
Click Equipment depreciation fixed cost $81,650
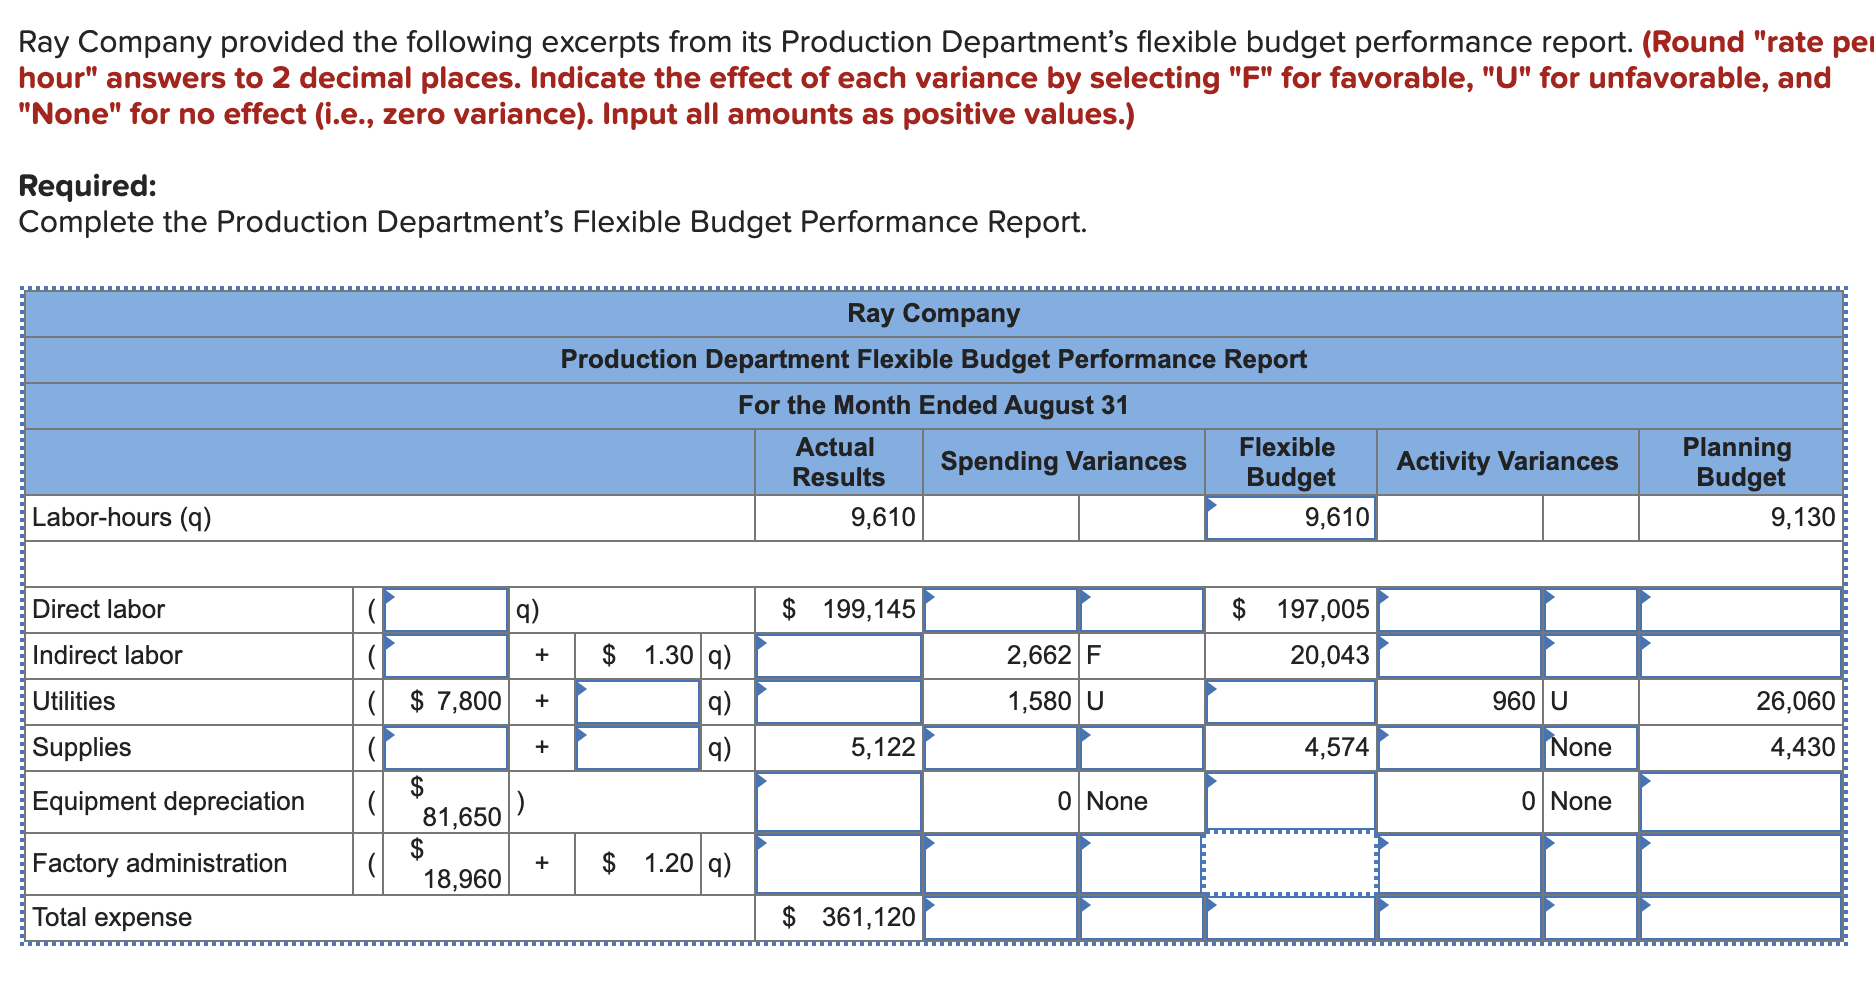click(446, 801)
